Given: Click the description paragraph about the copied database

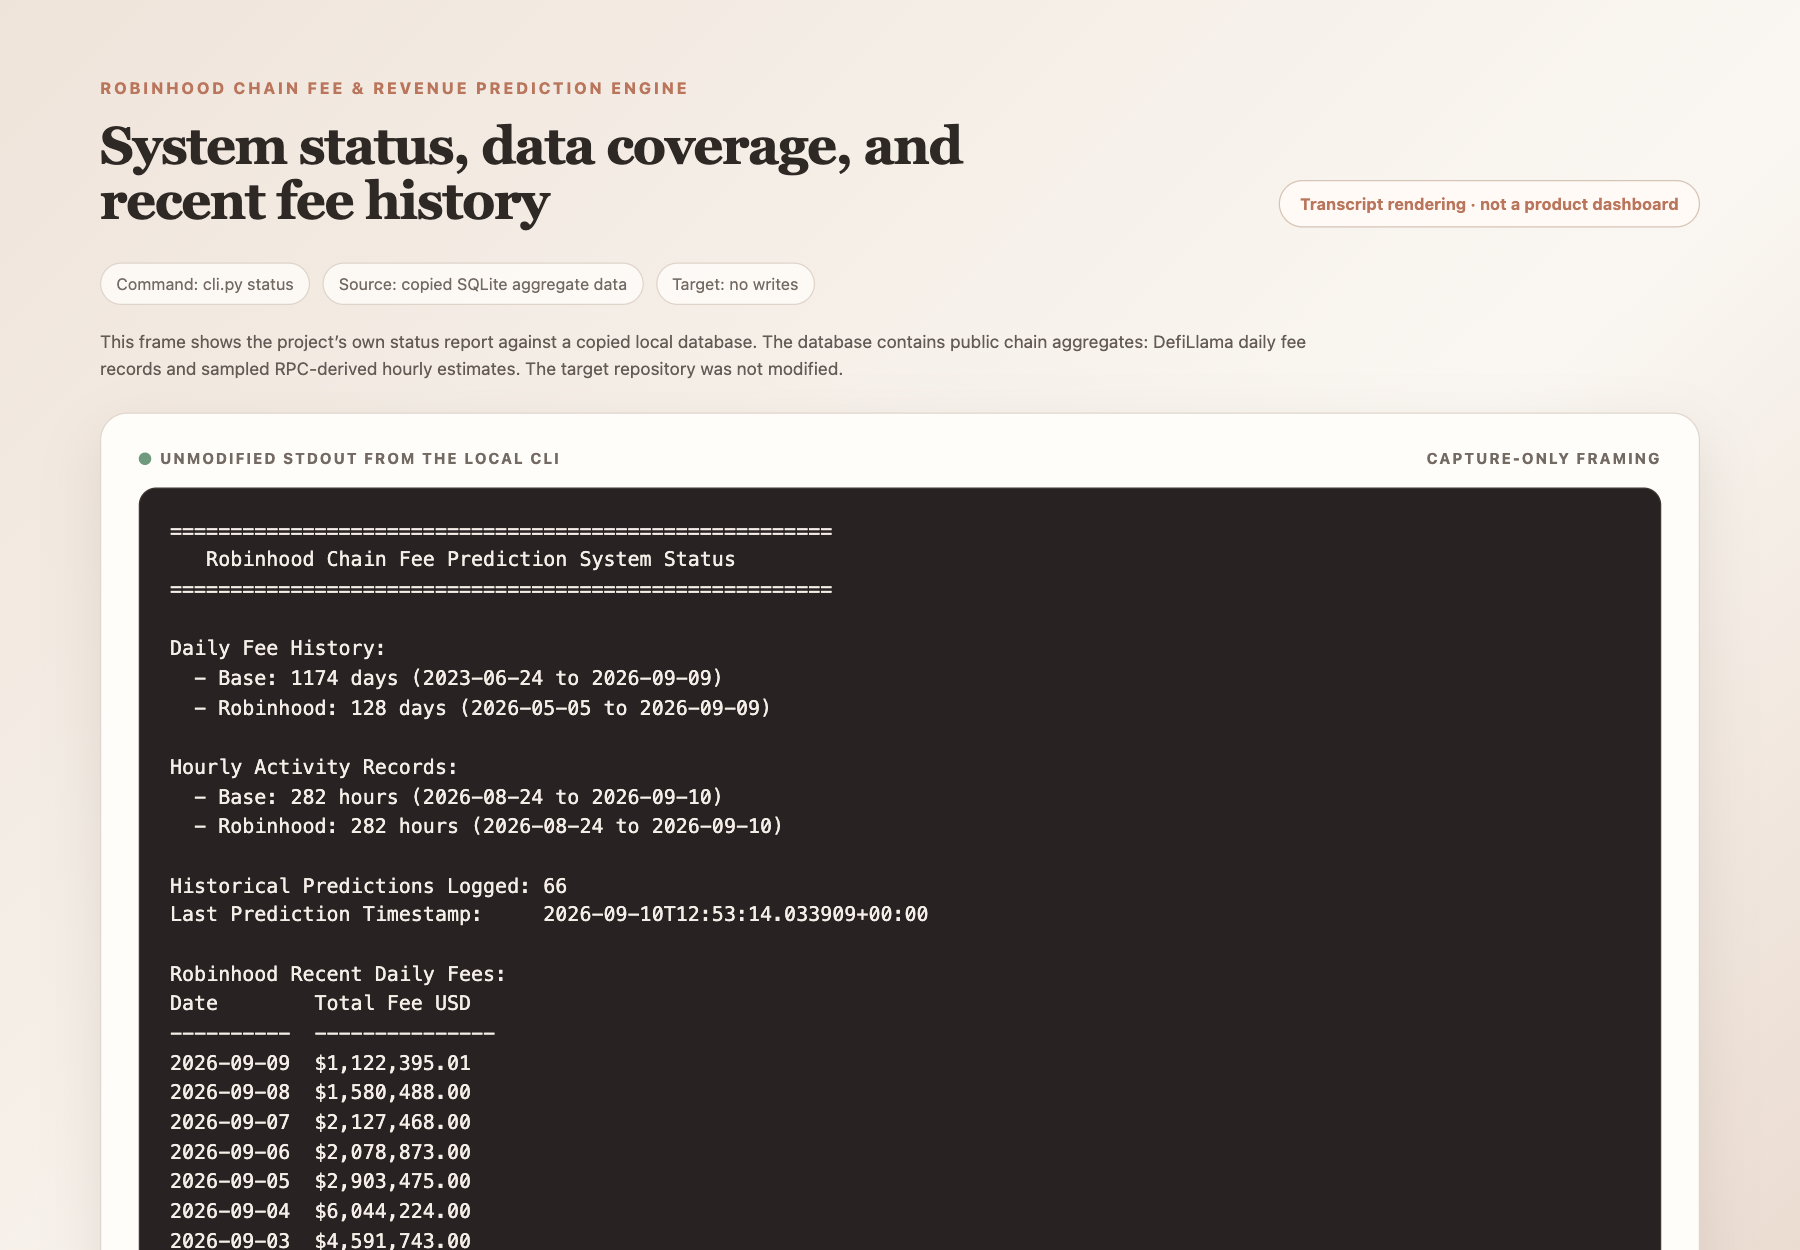Looking at the screenshot, I should pyautogui.click(x=703, y=355).
